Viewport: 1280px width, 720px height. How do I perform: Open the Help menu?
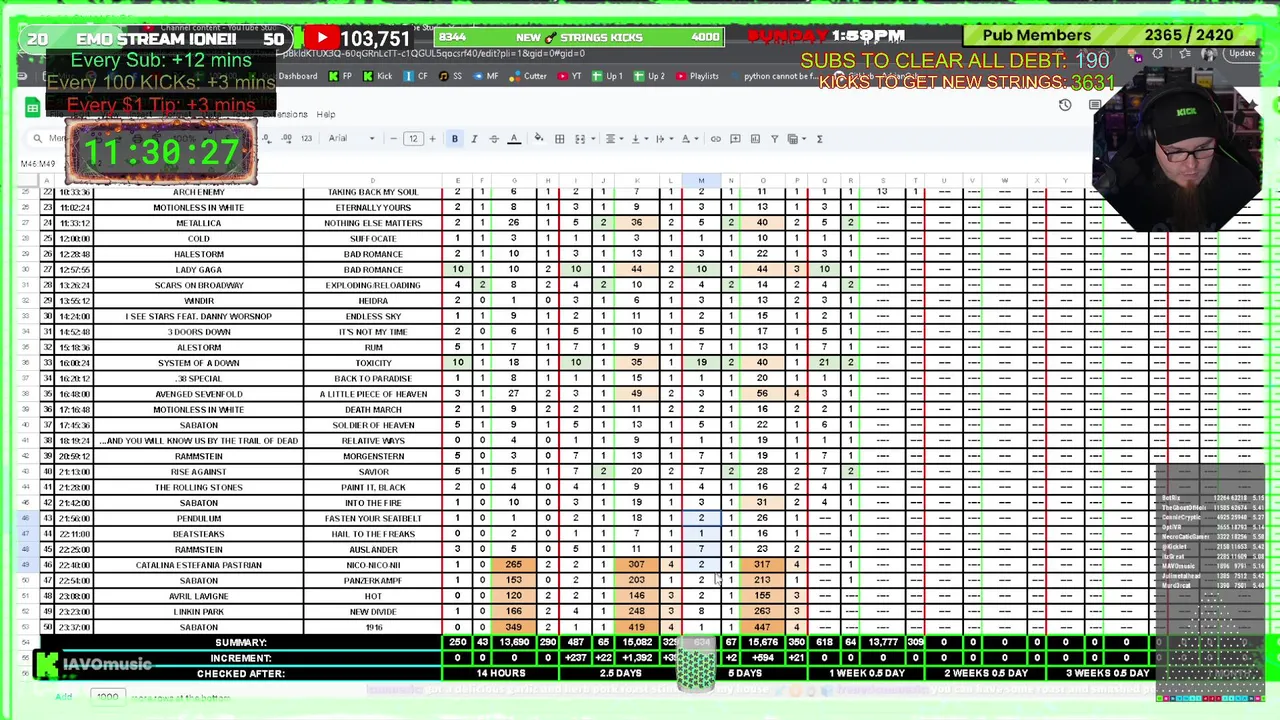326,114
